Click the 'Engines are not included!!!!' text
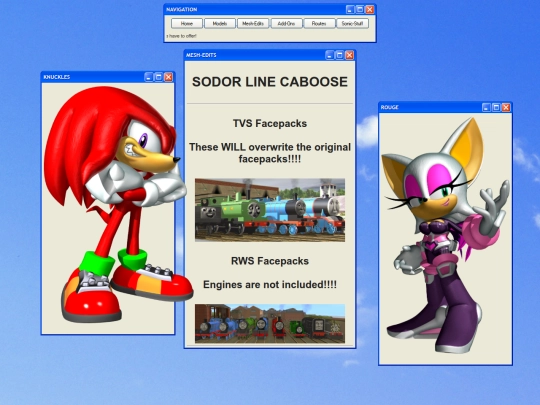This screenshot has width=540, height=405. click(x=270, y=284)
